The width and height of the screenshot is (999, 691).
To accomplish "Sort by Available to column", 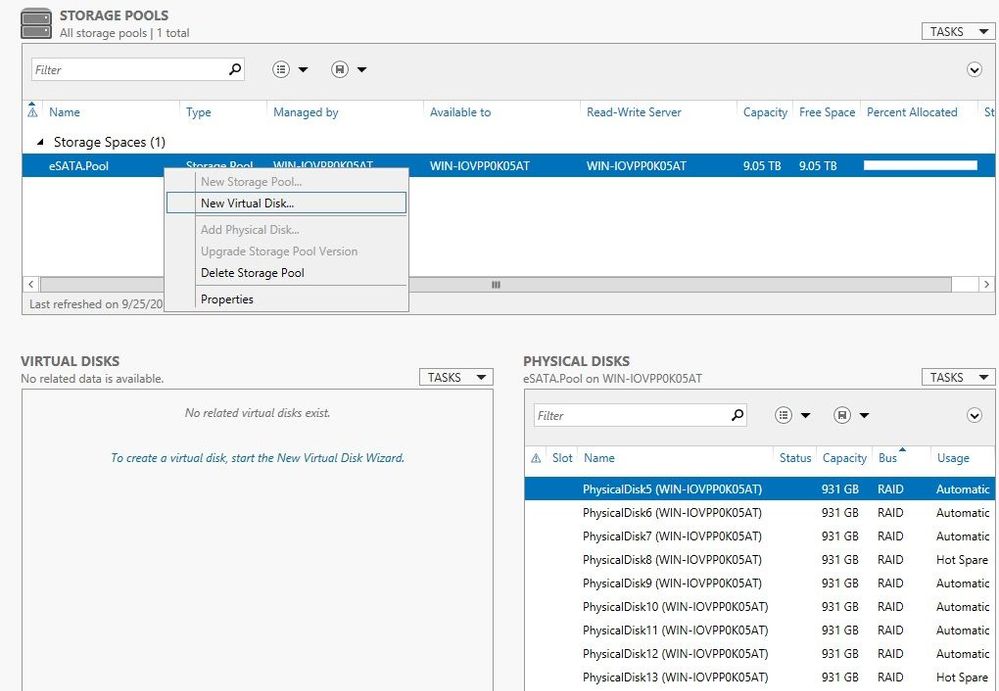I will [460, 112].
